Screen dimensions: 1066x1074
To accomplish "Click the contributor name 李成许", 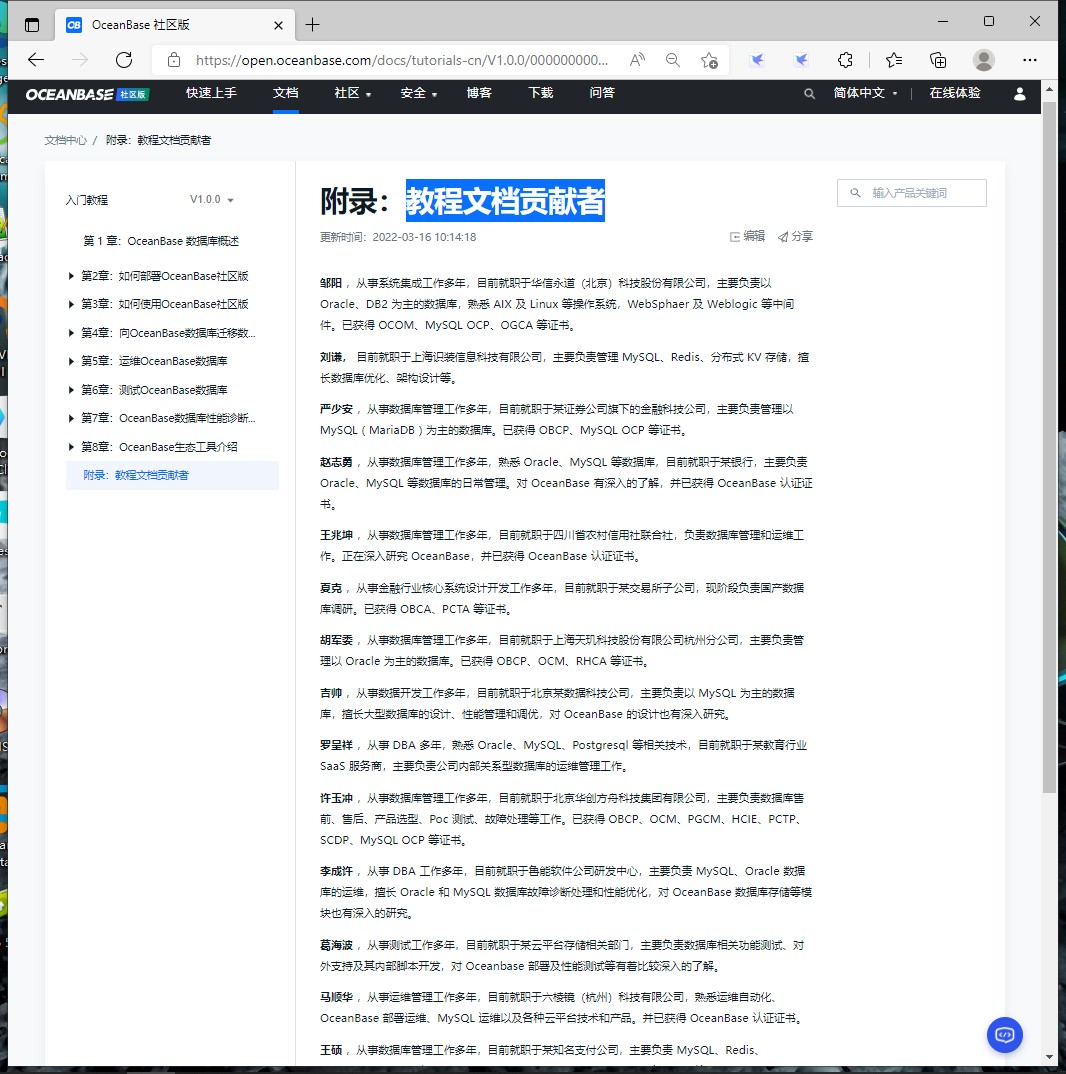I will (x=336, y=871).
